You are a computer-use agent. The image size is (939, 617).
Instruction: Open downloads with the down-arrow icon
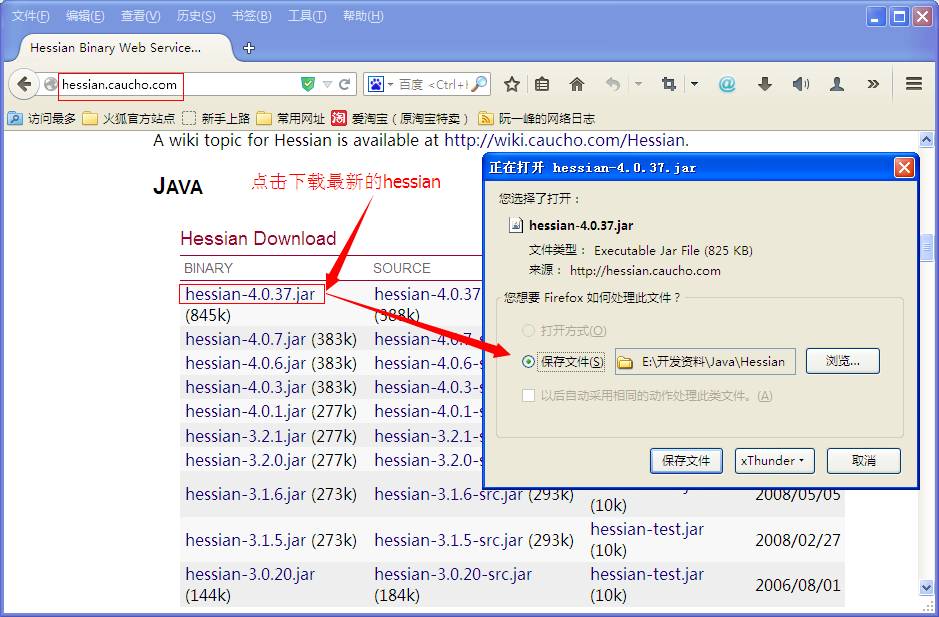pyautogui.click(x=765, y=84)
